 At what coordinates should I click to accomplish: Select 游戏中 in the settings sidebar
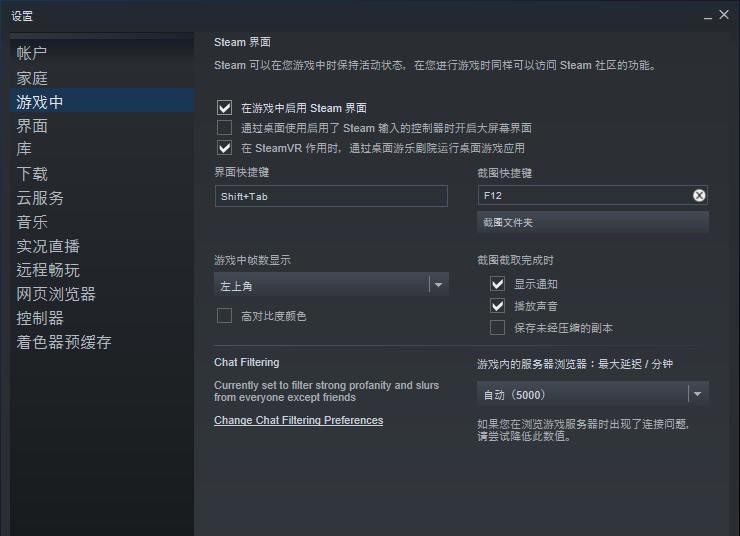pyautogui.click(x=102, y=101)
